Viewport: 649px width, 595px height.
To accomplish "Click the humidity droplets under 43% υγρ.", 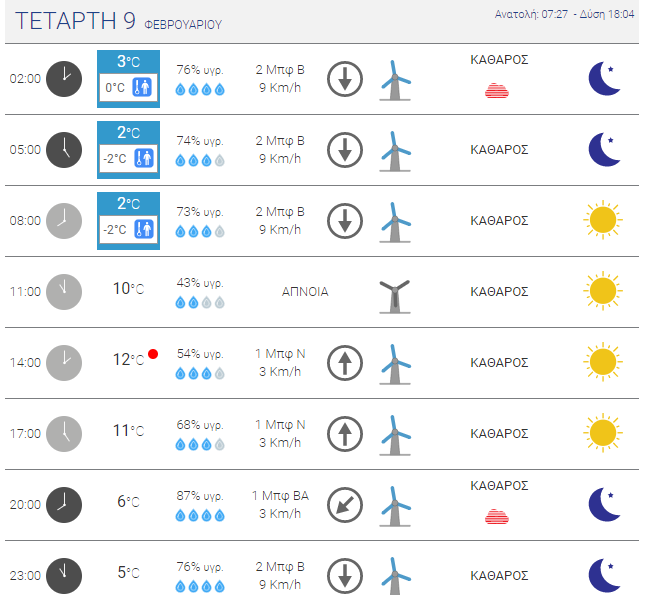I will click(200, 303).
